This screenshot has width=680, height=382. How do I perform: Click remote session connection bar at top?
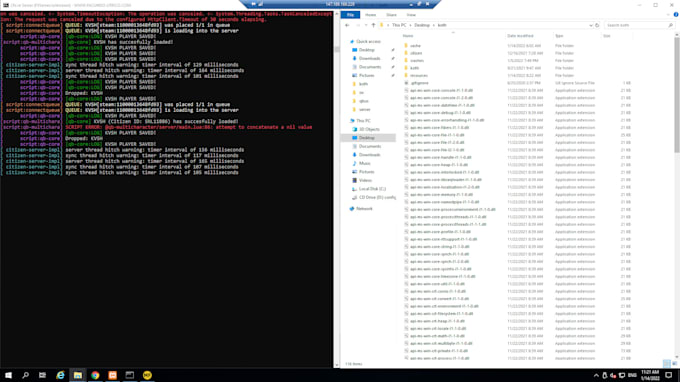point(340,4)
